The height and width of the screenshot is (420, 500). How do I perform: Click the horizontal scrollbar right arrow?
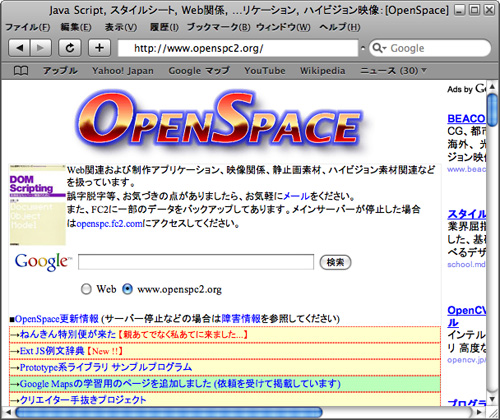click(480, 413)
